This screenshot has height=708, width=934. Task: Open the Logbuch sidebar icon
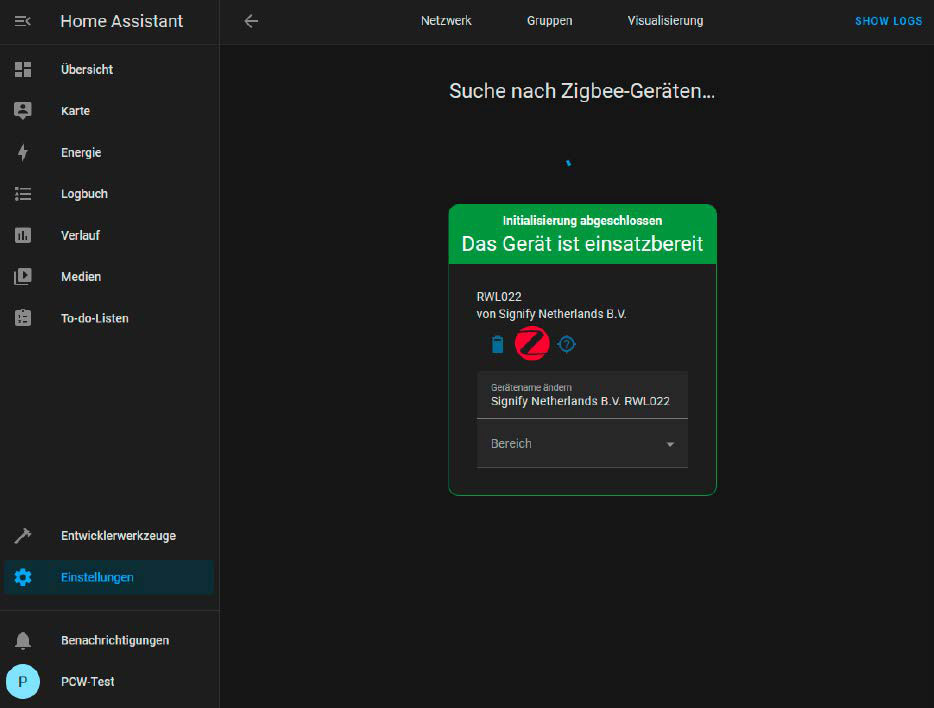[x=22, y=193]
